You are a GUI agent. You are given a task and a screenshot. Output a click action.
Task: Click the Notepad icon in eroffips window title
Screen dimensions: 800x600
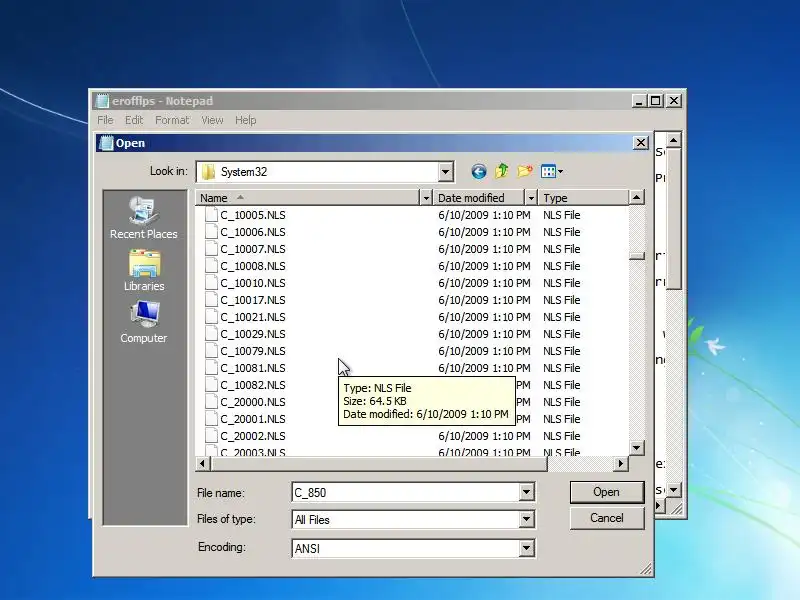tap(103, 101)
